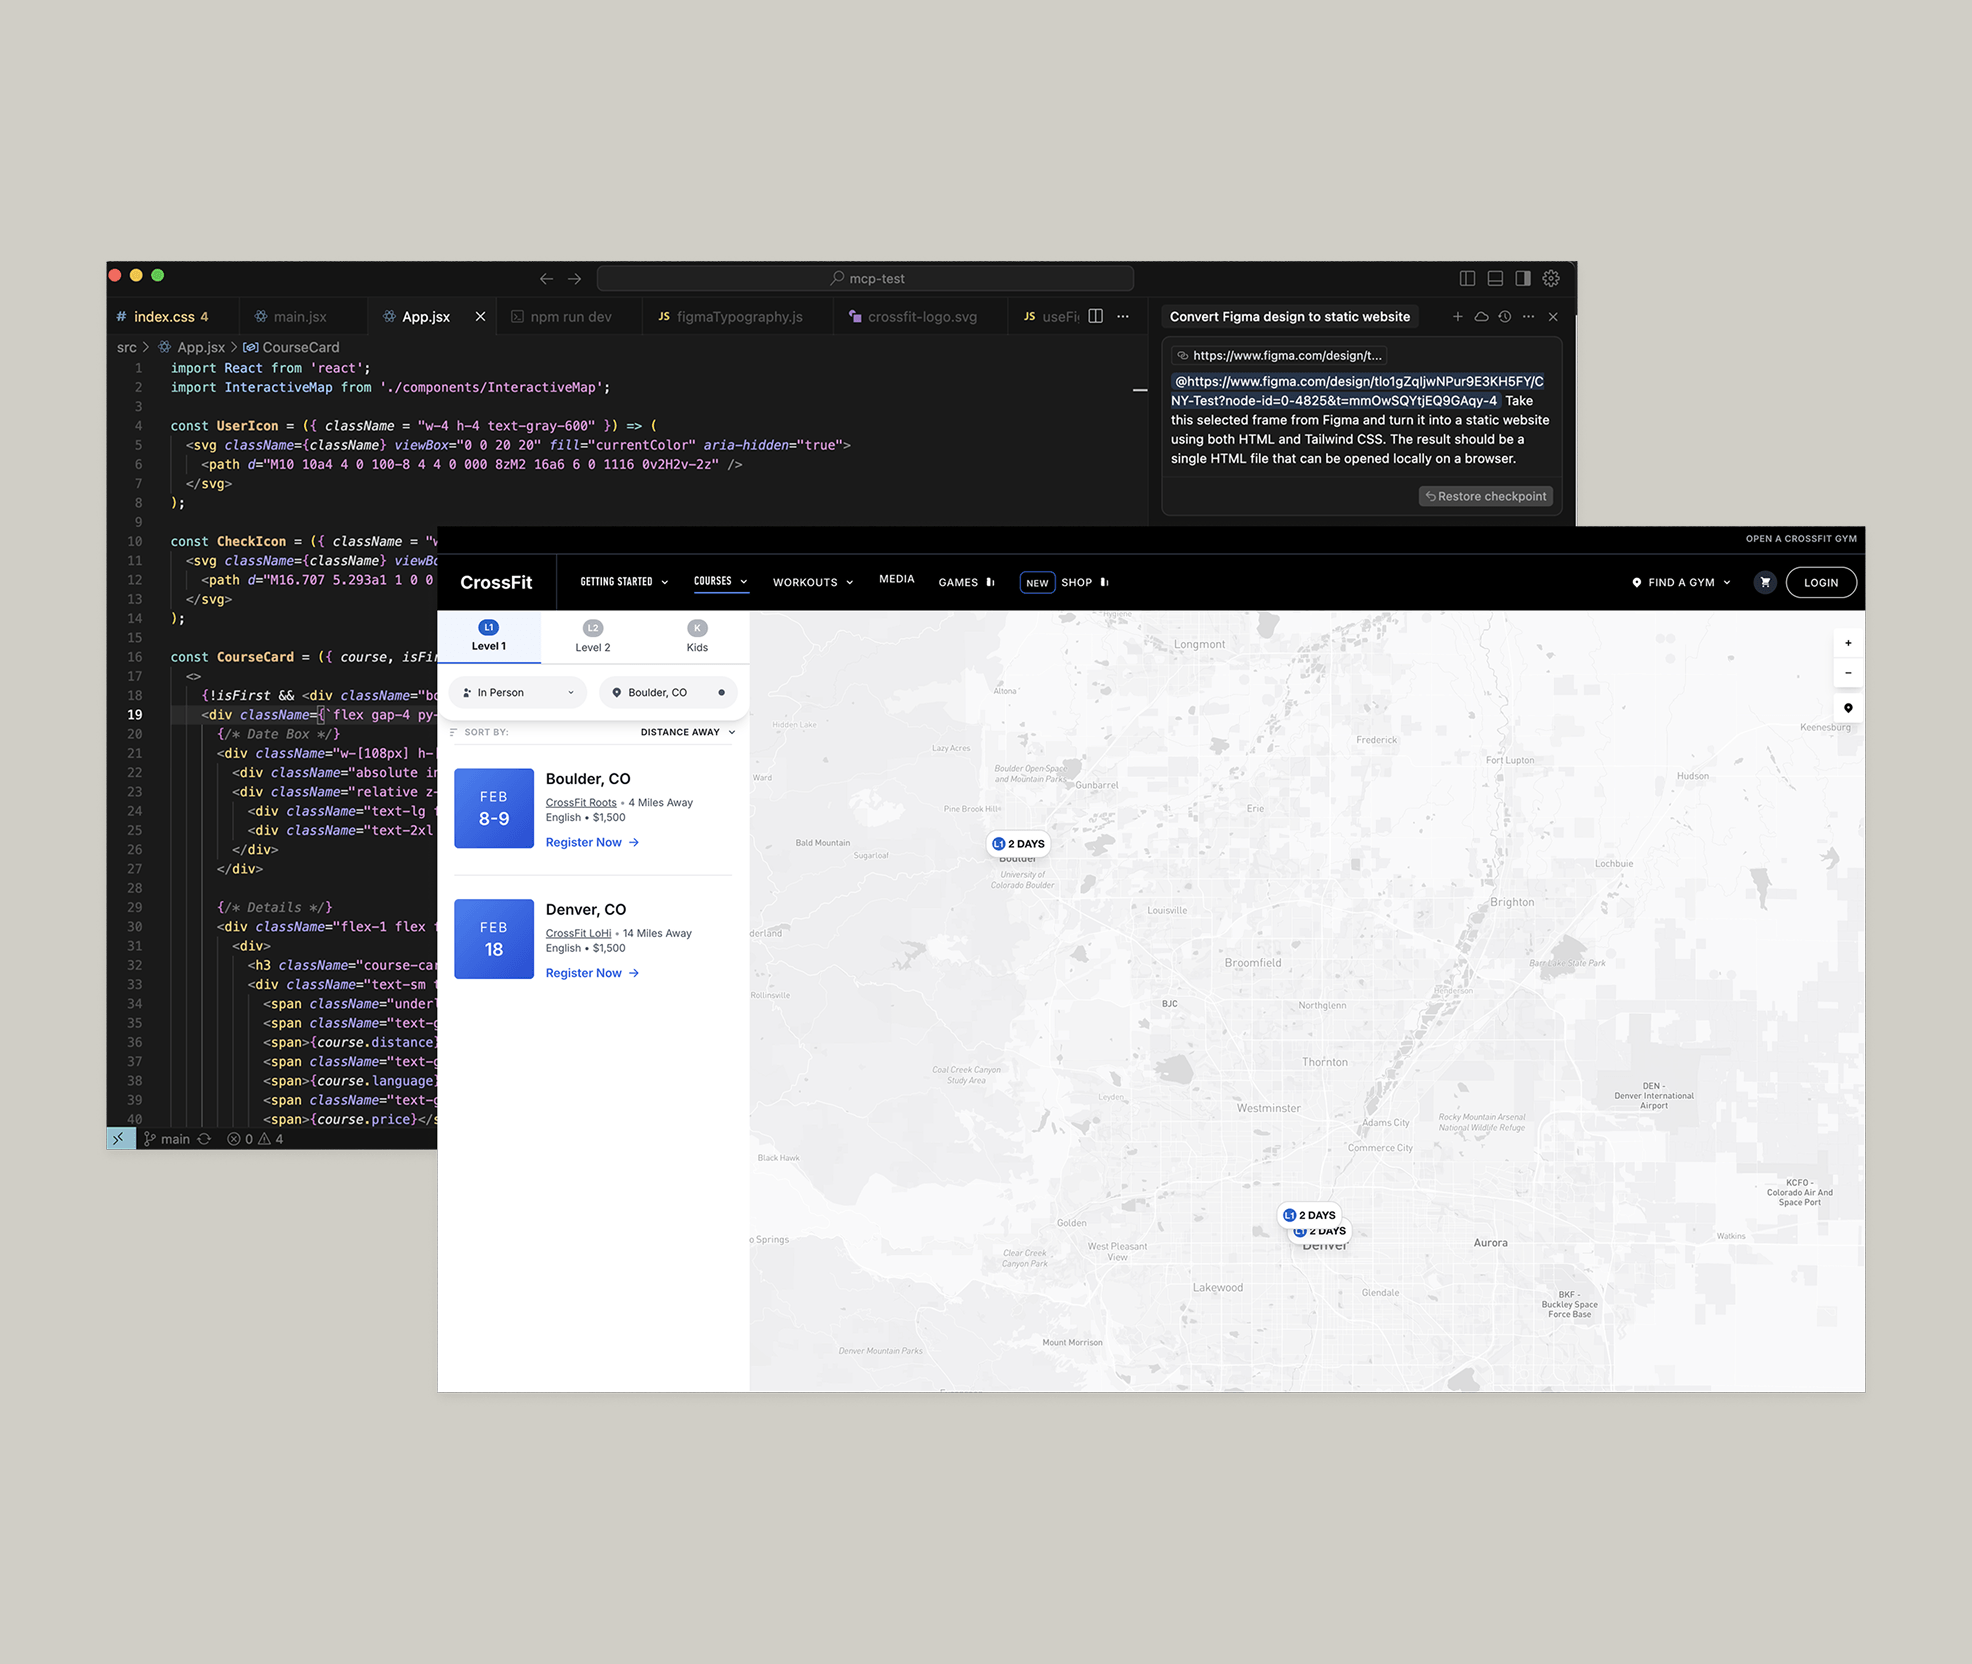The height and width of the screenshot is (1664, 1972).
Task: Open Shop nav item
Action: coord(1084,583)
